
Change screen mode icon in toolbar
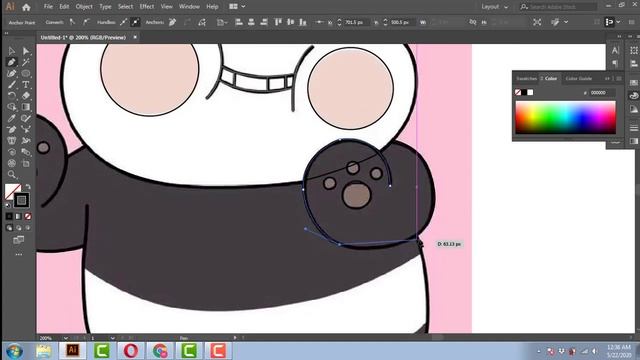point(18,240)
